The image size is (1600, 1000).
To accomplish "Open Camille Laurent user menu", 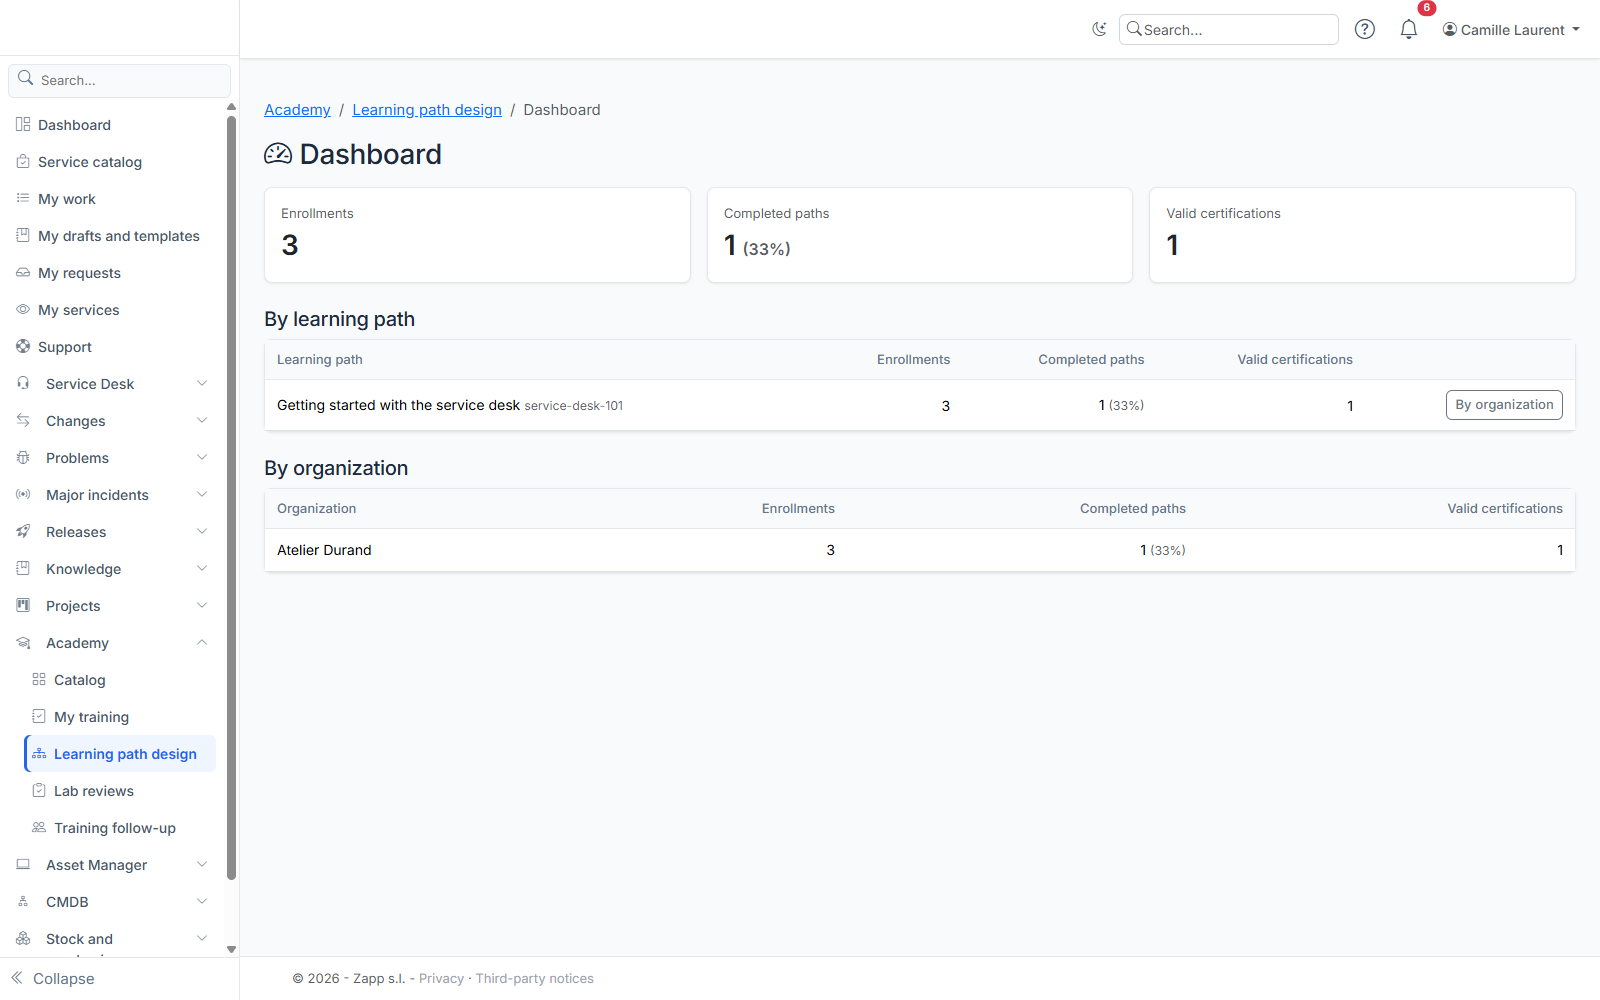I will (x=1511, y=30).
